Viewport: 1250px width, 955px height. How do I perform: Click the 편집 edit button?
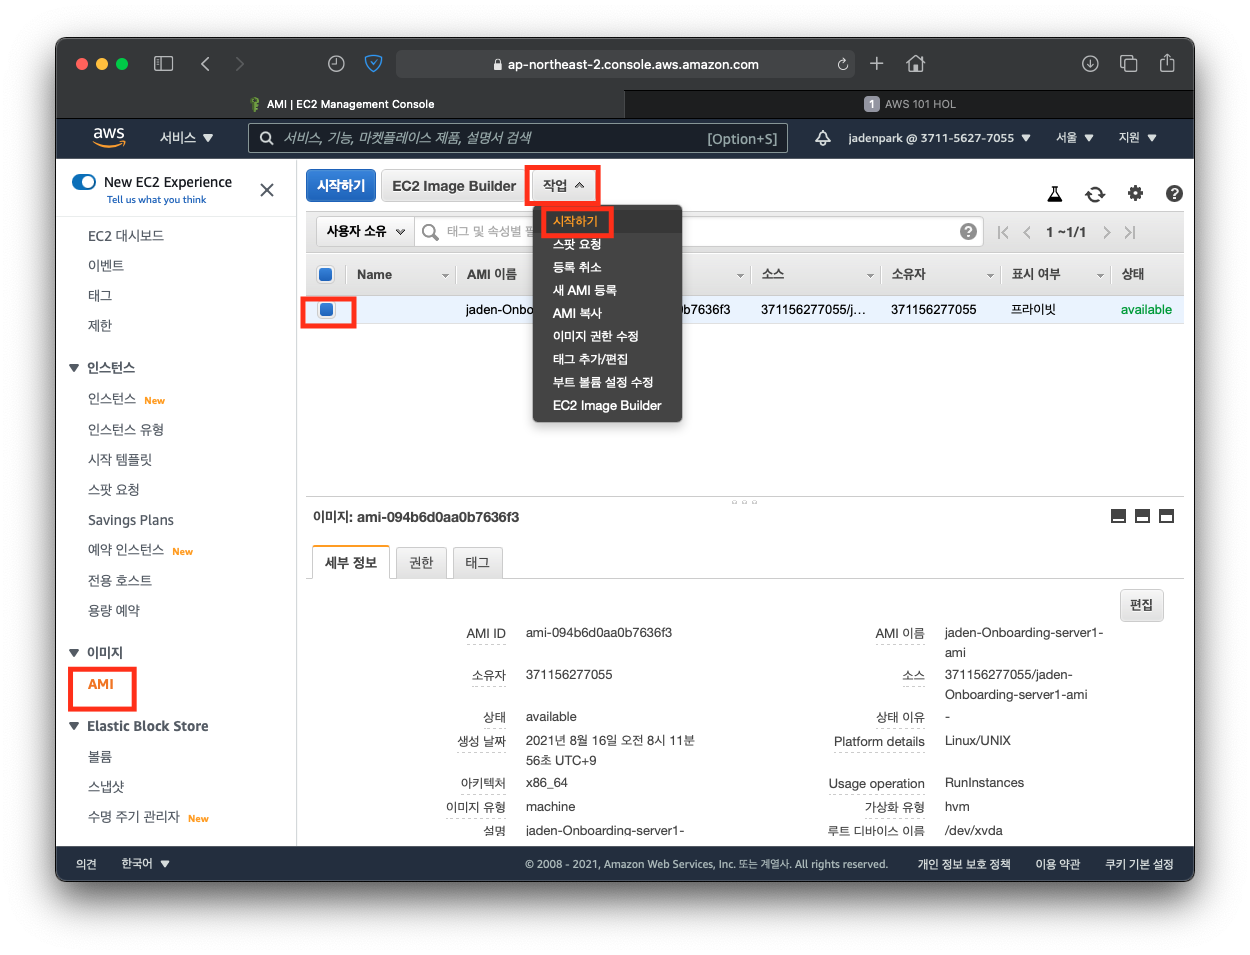pyautogui.click(x=1141, y=605)
